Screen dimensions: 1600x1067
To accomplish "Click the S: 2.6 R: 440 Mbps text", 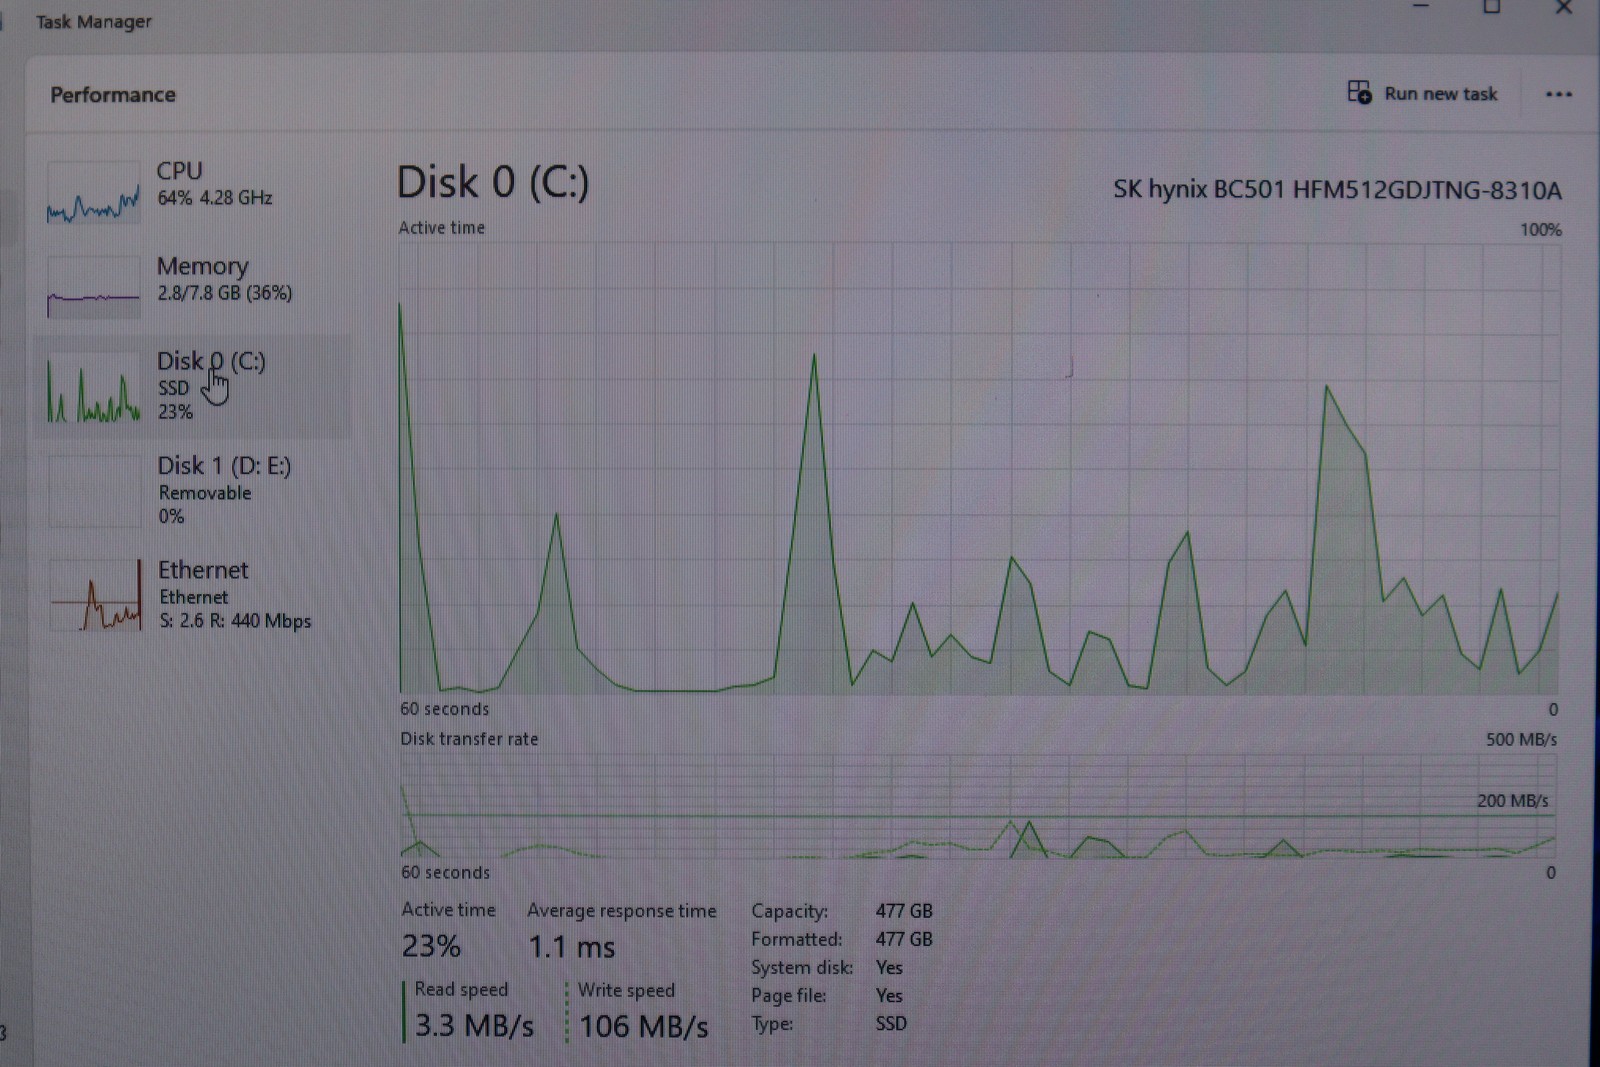I will (236, 621).
